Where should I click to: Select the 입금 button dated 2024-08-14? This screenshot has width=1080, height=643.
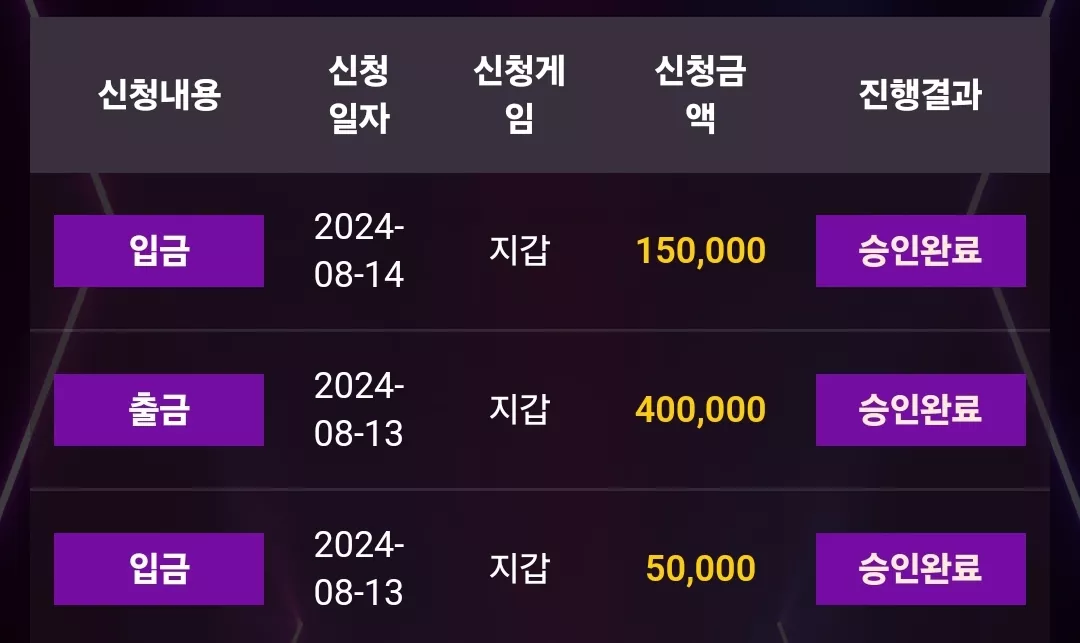click(x=159, y=251)
